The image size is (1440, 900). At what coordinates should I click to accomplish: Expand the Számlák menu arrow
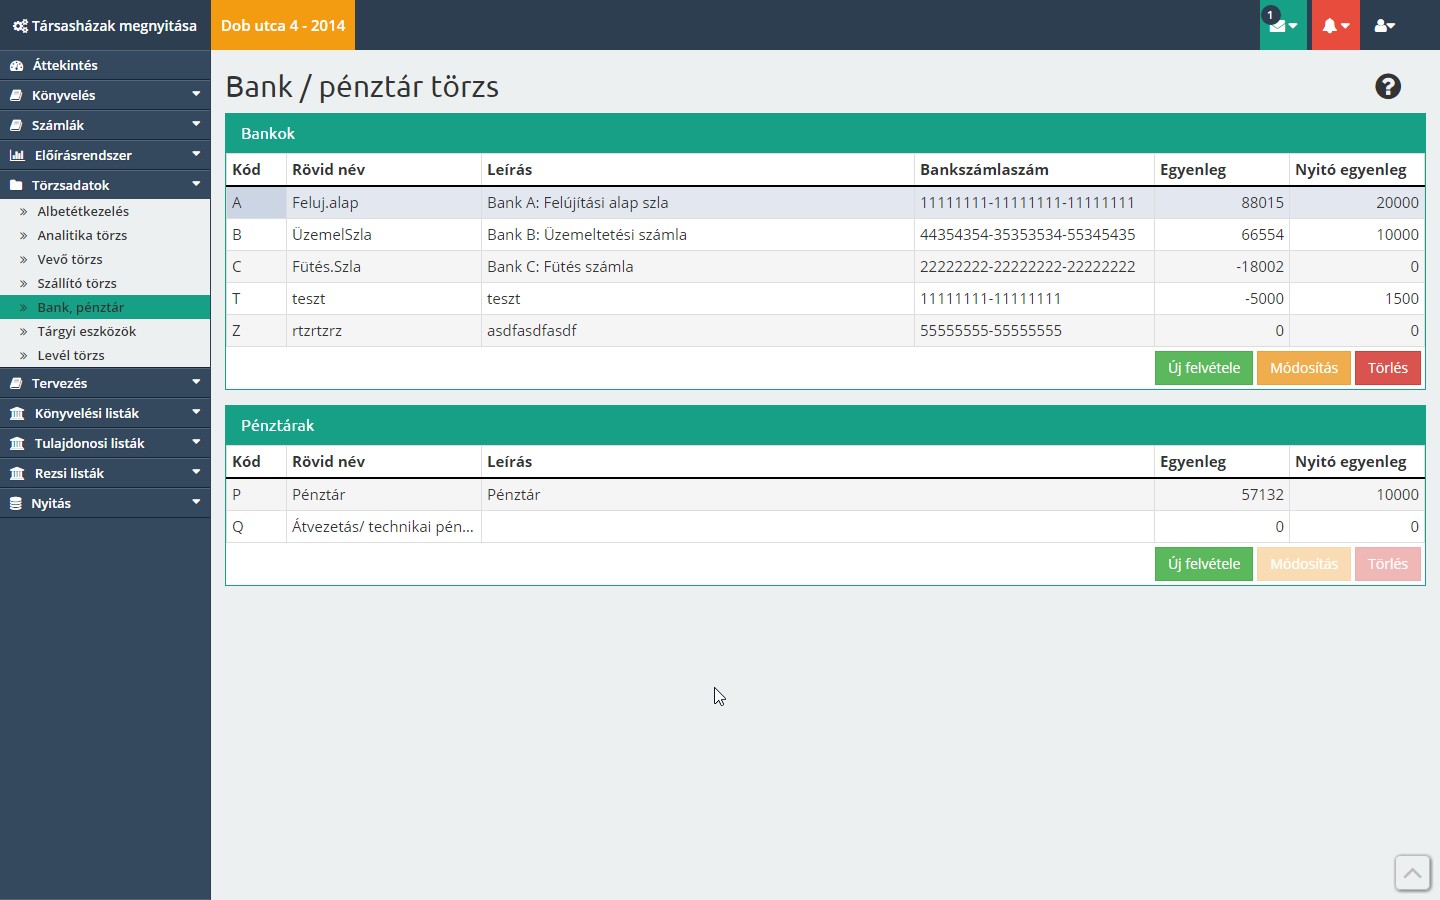point(196,125)
